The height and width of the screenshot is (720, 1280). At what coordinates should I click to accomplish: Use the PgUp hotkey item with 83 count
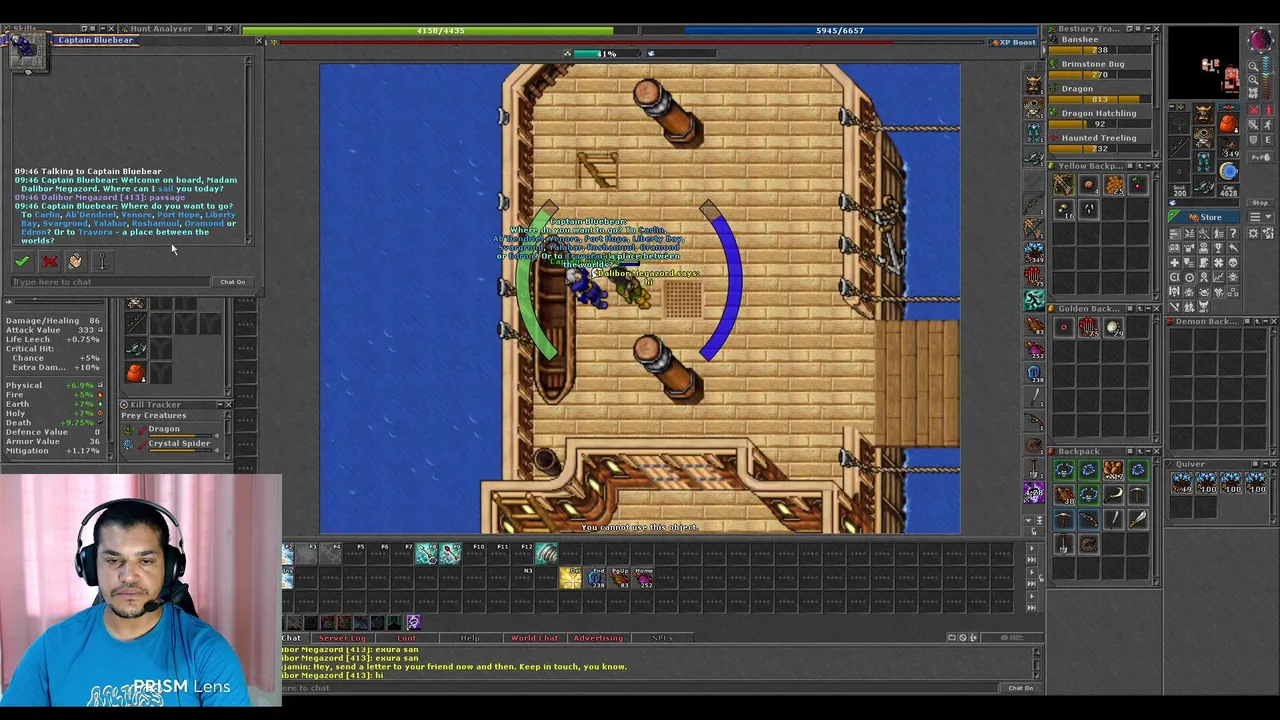(x=620, y=577)
